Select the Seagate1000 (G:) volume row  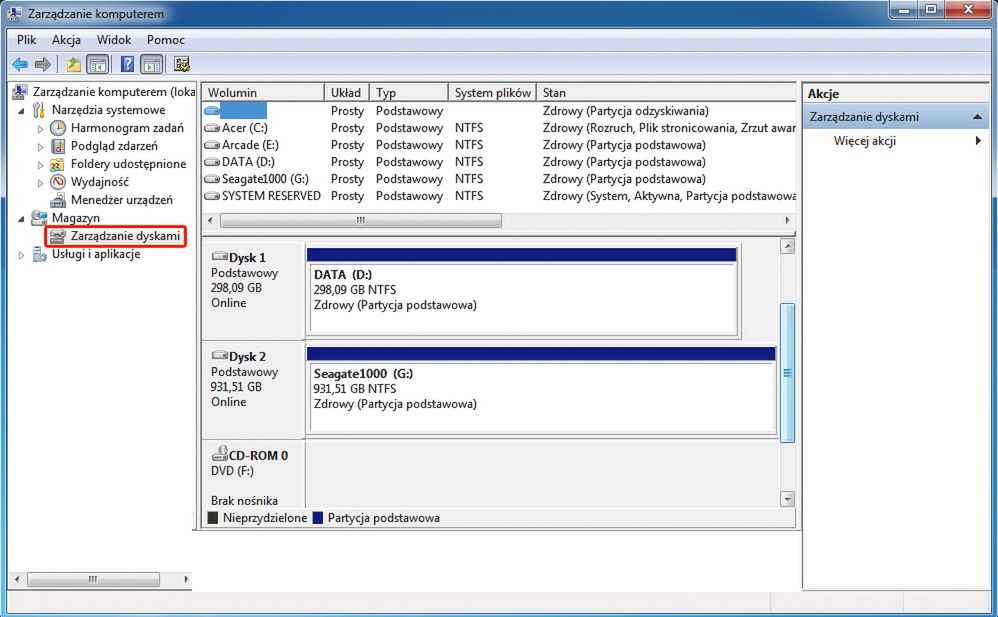499,179
